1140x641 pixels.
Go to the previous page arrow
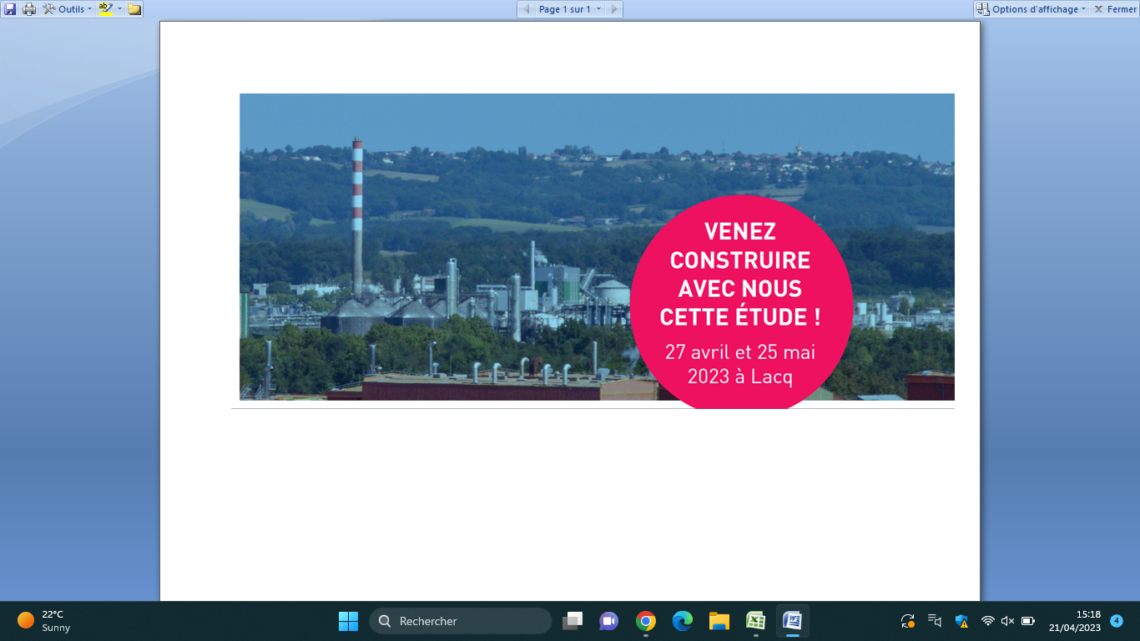(x=526, y=9)
